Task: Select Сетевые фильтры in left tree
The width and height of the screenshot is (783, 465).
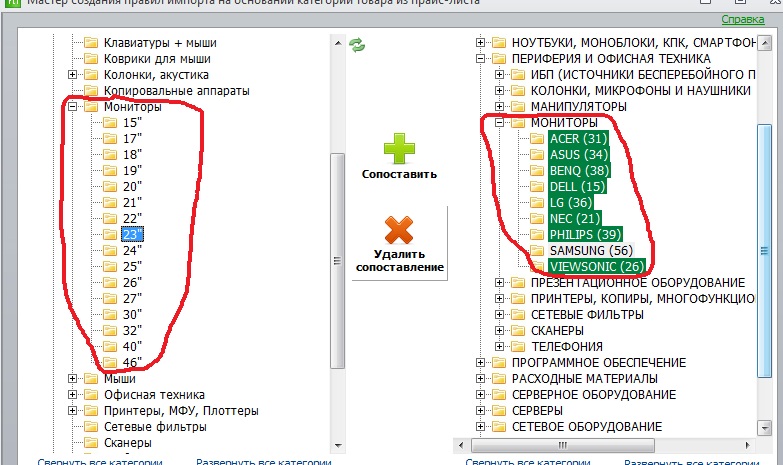Action: pos(155,427)
